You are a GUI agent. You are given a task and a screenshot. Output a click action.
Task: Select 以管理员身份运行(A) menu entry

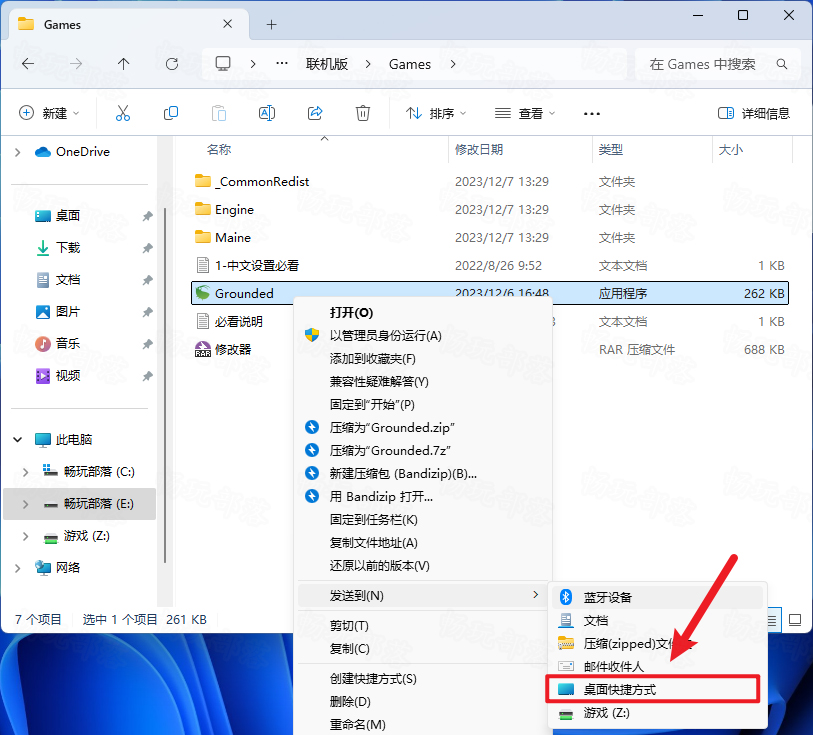[x=423, y=335]
